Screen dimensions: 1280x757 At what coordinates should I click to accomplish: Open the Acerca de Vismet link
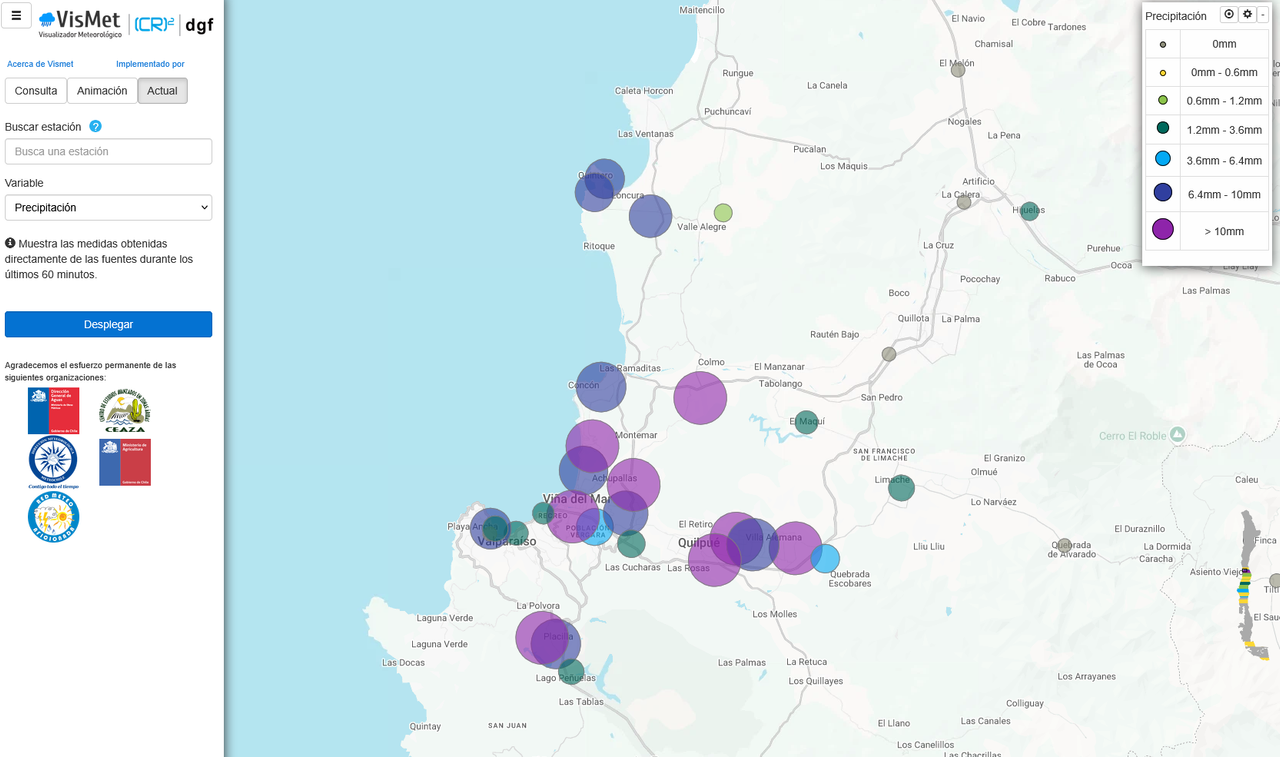[40, 64]
